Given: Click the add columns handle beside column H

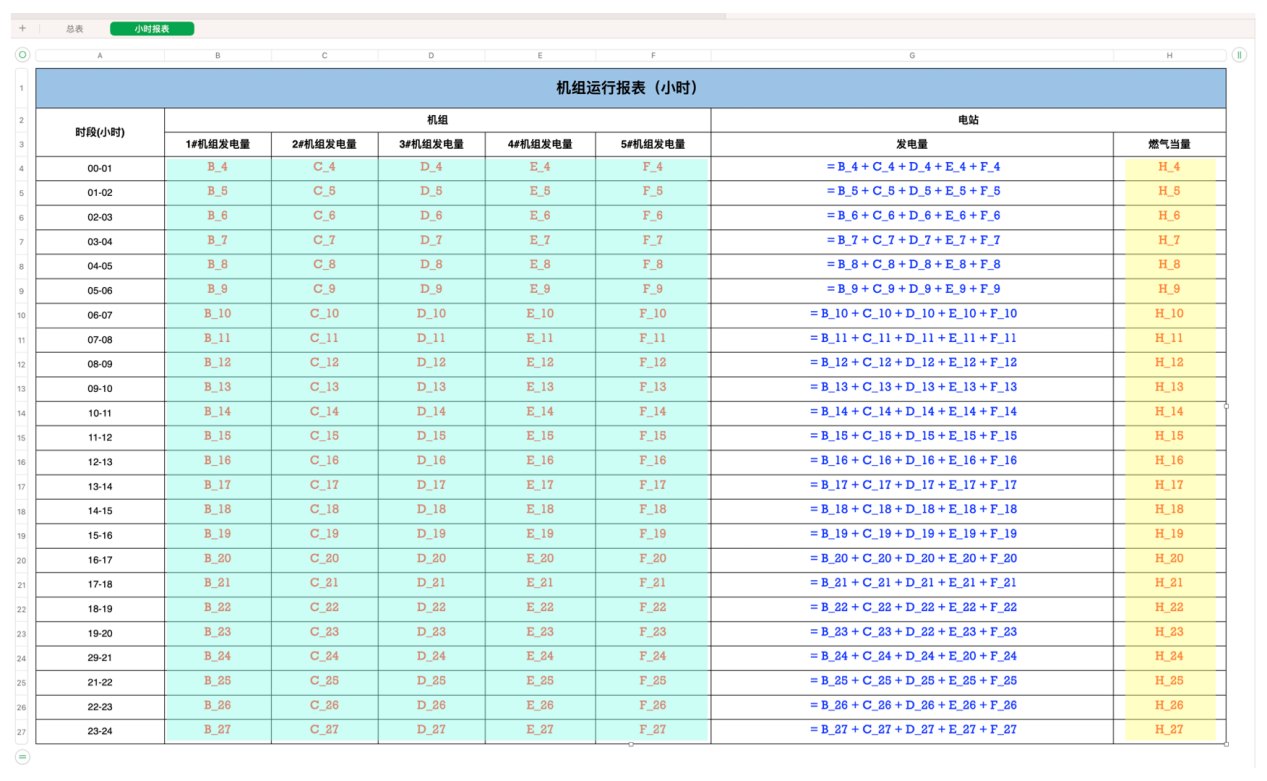Looking at the screenshot, I should tap(1239, 55).
